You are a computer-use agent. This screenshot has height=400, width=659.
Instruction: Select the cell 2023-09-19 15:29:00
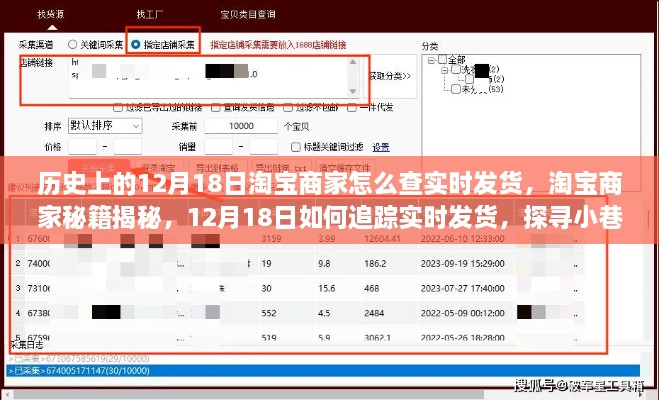pyautogui.click(x=462, y=263)
